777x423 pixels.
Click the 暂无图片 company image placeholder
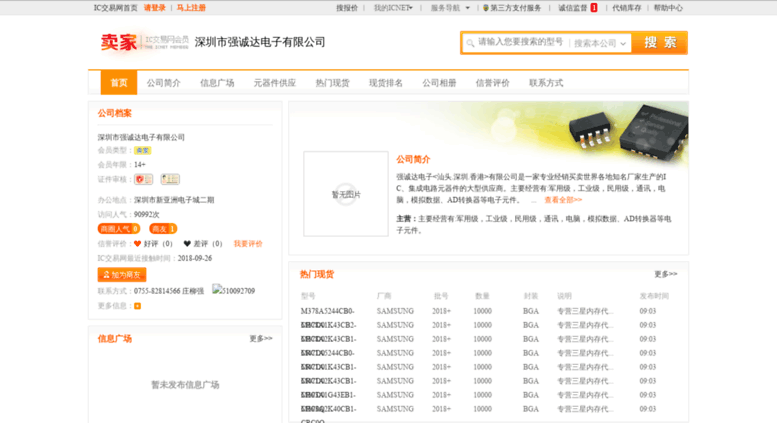tap(346, 194)
